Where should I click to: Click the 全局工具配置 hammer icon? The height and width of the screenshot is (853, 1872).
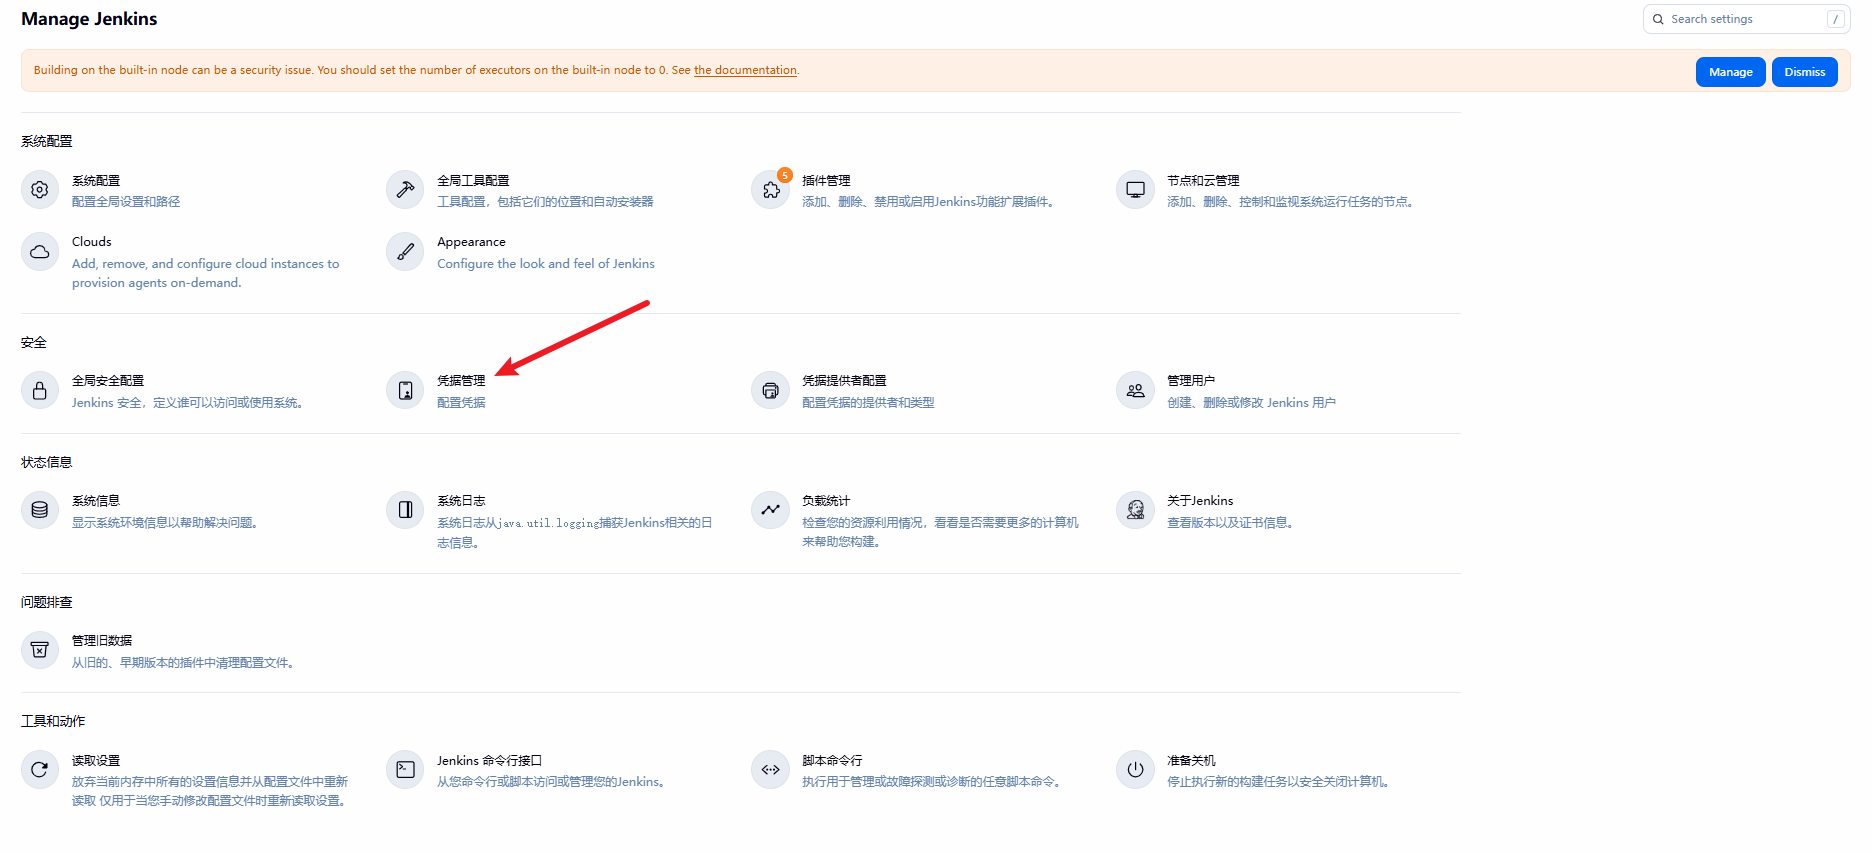point(405,190)
